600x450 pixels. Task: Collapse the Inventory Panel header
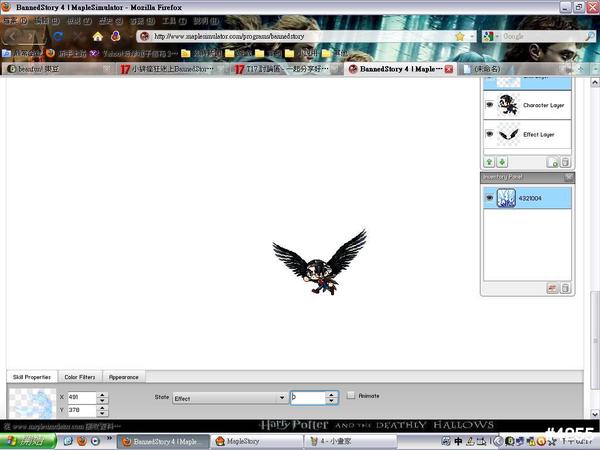[568, 177]
